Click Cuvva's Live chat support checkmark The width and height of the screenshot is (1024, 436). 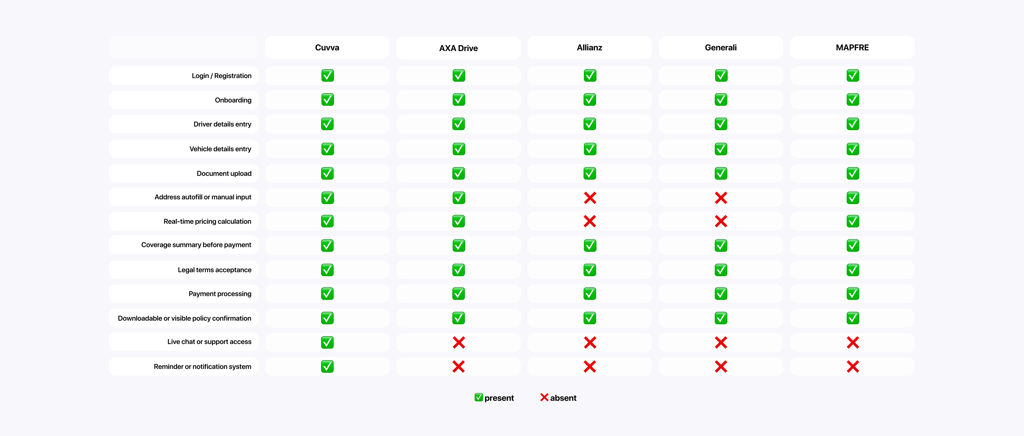(327, 342)
